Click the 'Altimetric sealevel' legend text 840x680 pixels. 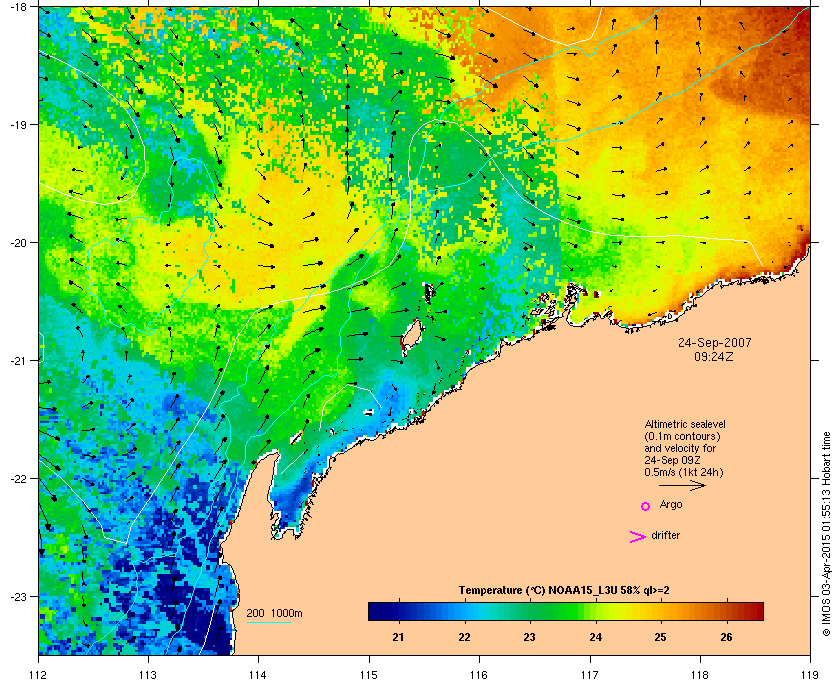tap(685, 424)
